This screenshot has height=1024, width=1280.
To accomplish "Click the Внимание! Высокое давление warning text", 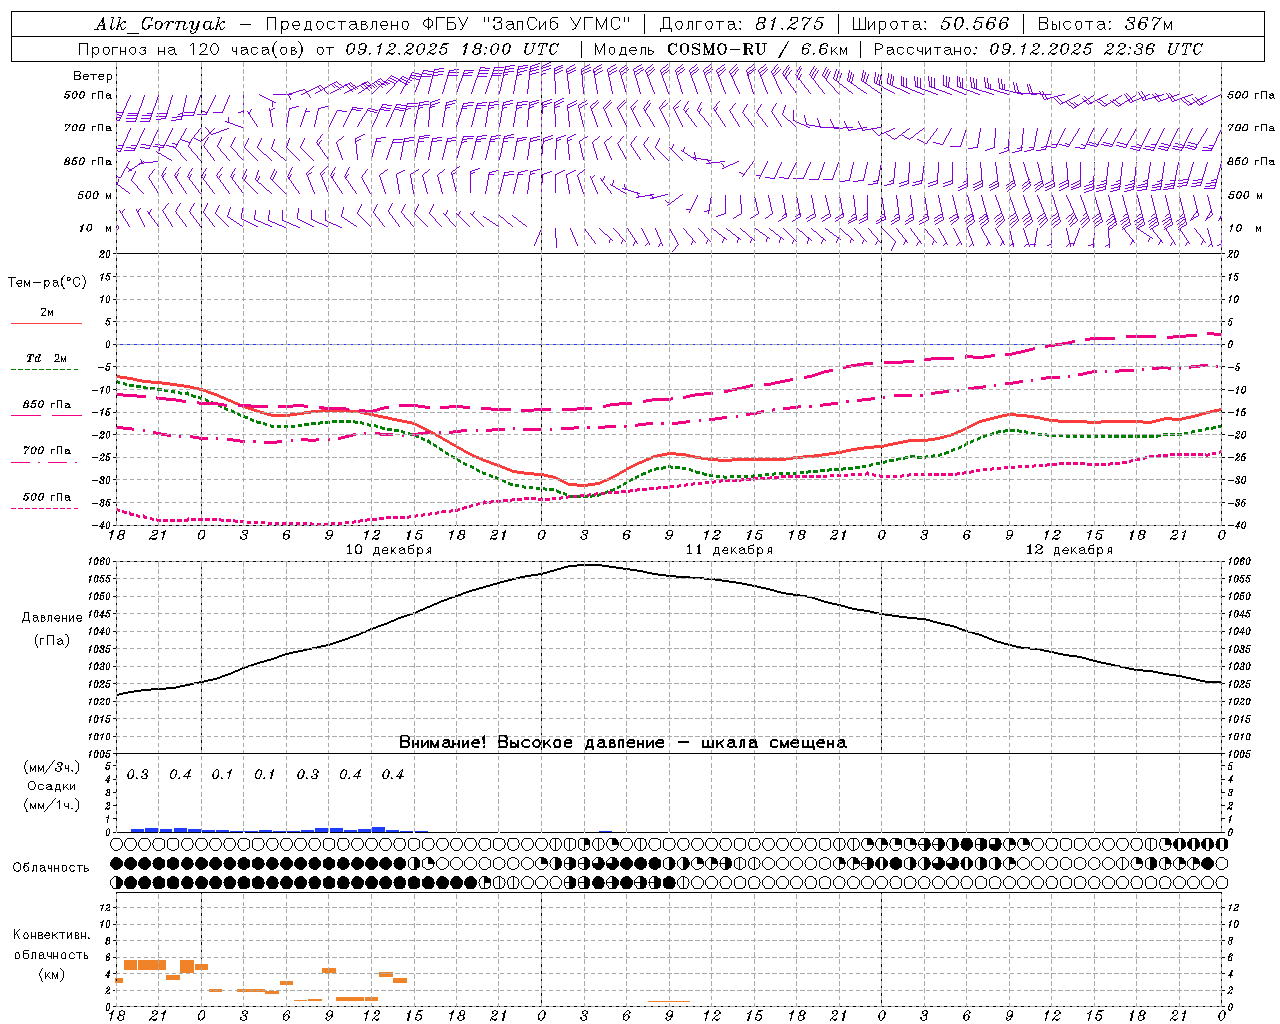I will tap(623, 743).
